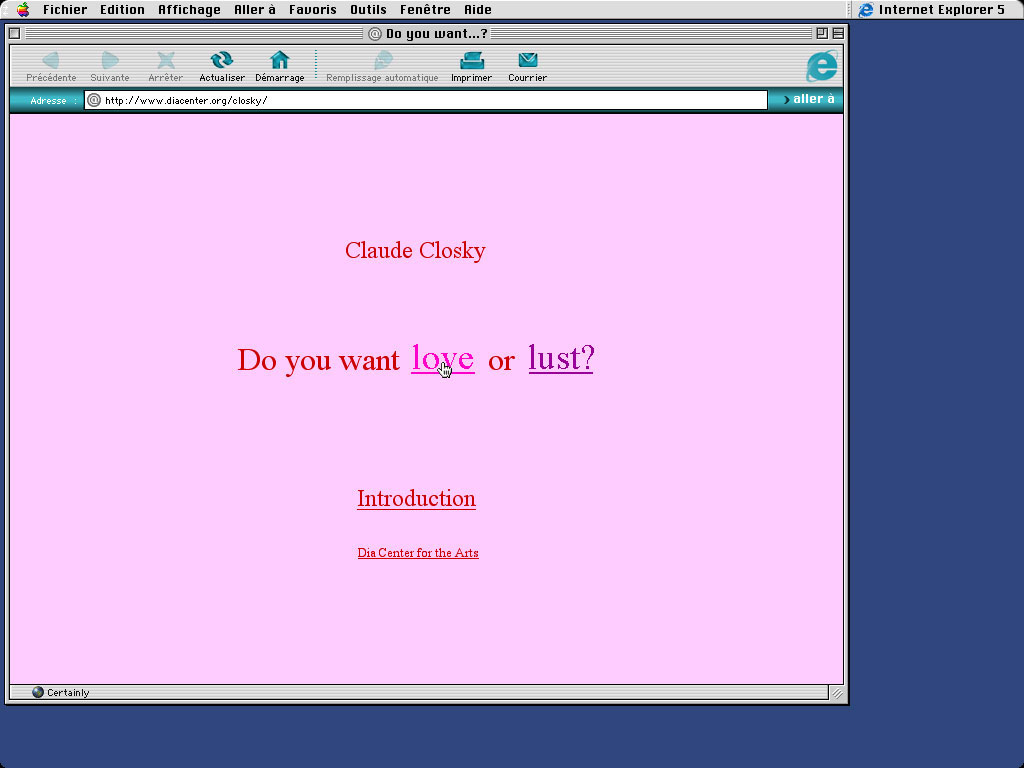Select the Remplissage automatique autofill icon
This screenshot has height=768, width=1024.
[x=382, y=60]
